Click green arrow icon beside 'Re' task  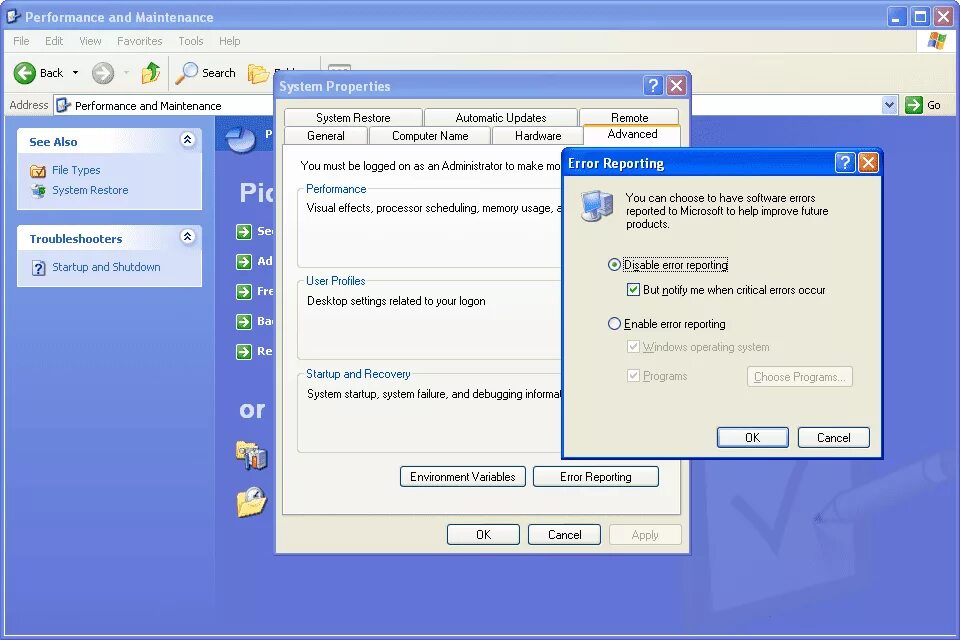coord(244,352)
